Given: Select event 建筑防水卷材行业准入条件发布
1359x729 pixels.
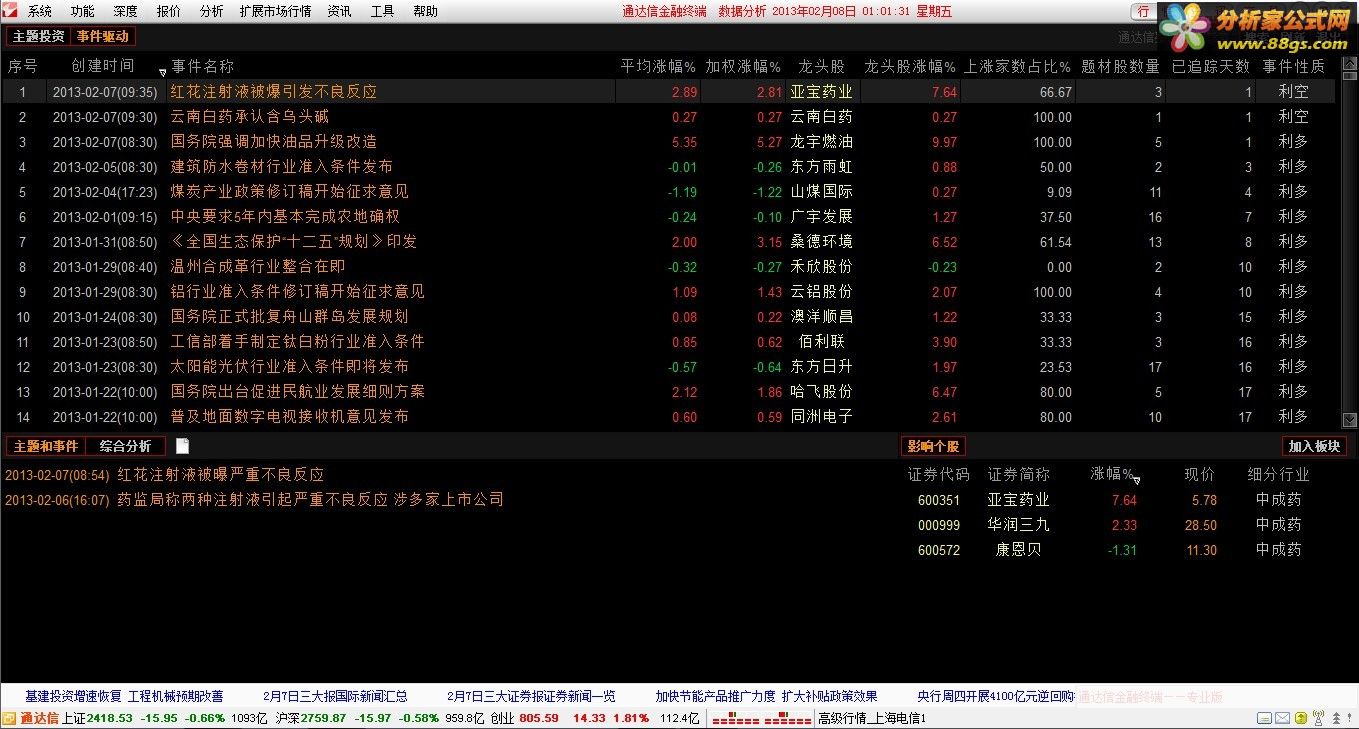Looking at the screenshot, I should tap(282, 166).
